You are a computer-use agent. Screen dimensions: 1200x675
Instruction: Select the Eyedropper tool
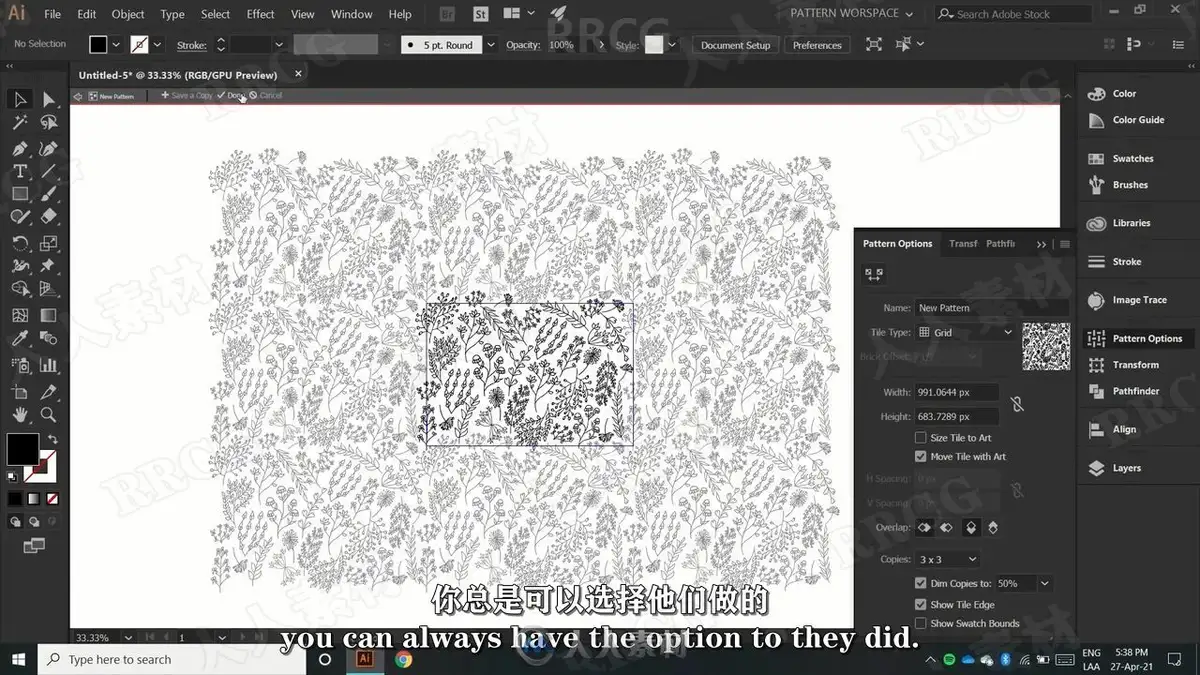coord(20,340)
